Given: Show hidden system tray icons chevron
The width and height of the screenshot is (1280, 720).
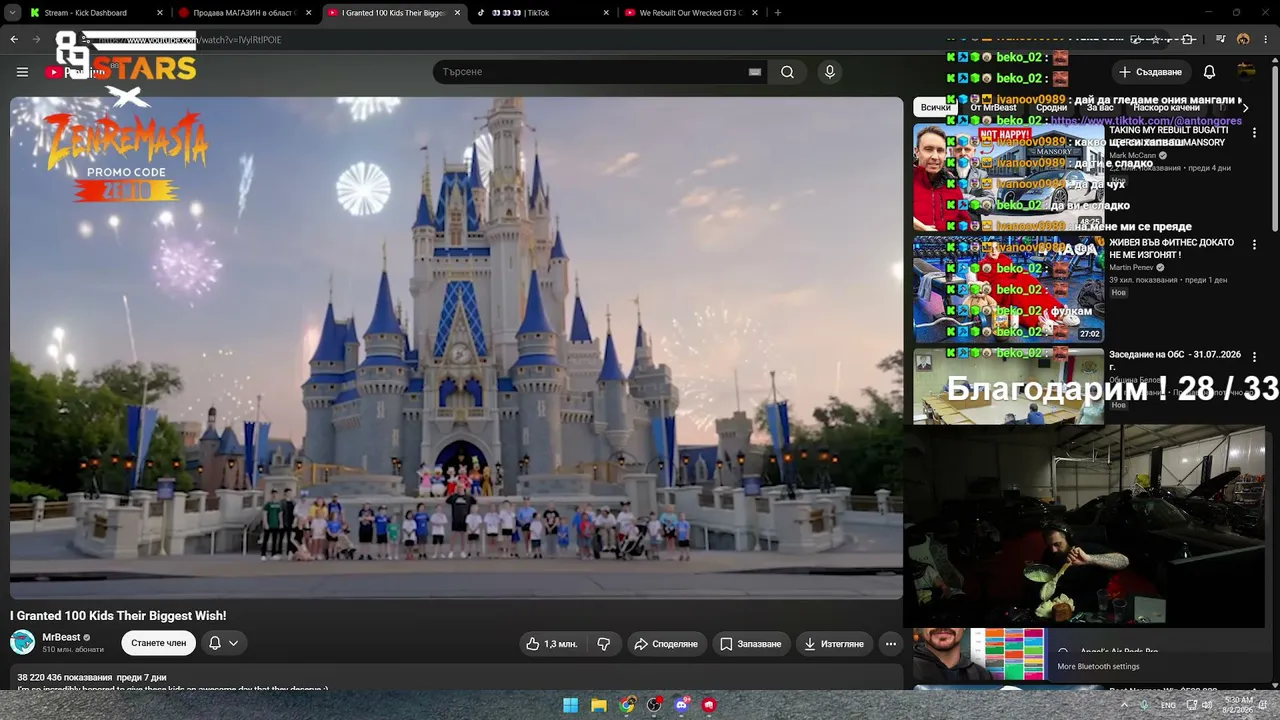Looking at the screenshot, I should tap(1124, 705).
